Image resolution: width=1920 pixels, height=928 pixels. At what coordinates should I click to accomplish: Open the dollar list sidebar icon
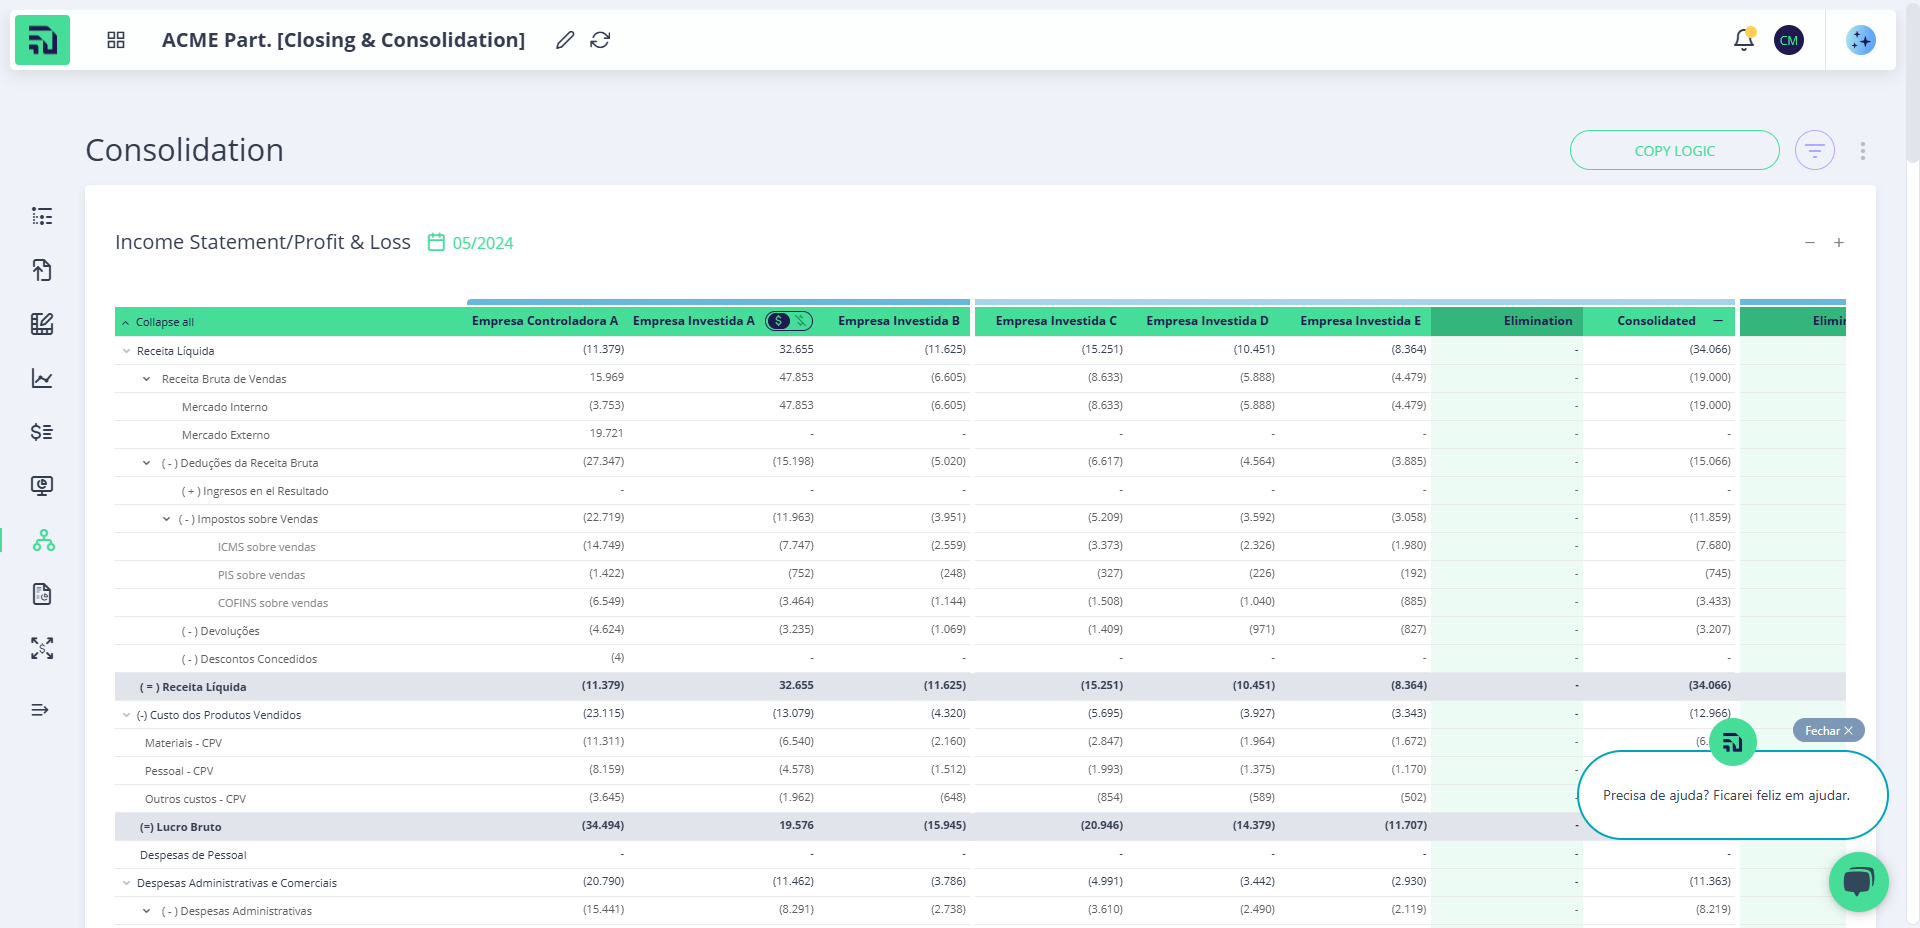pyautogui.click(x=42, y=432)
